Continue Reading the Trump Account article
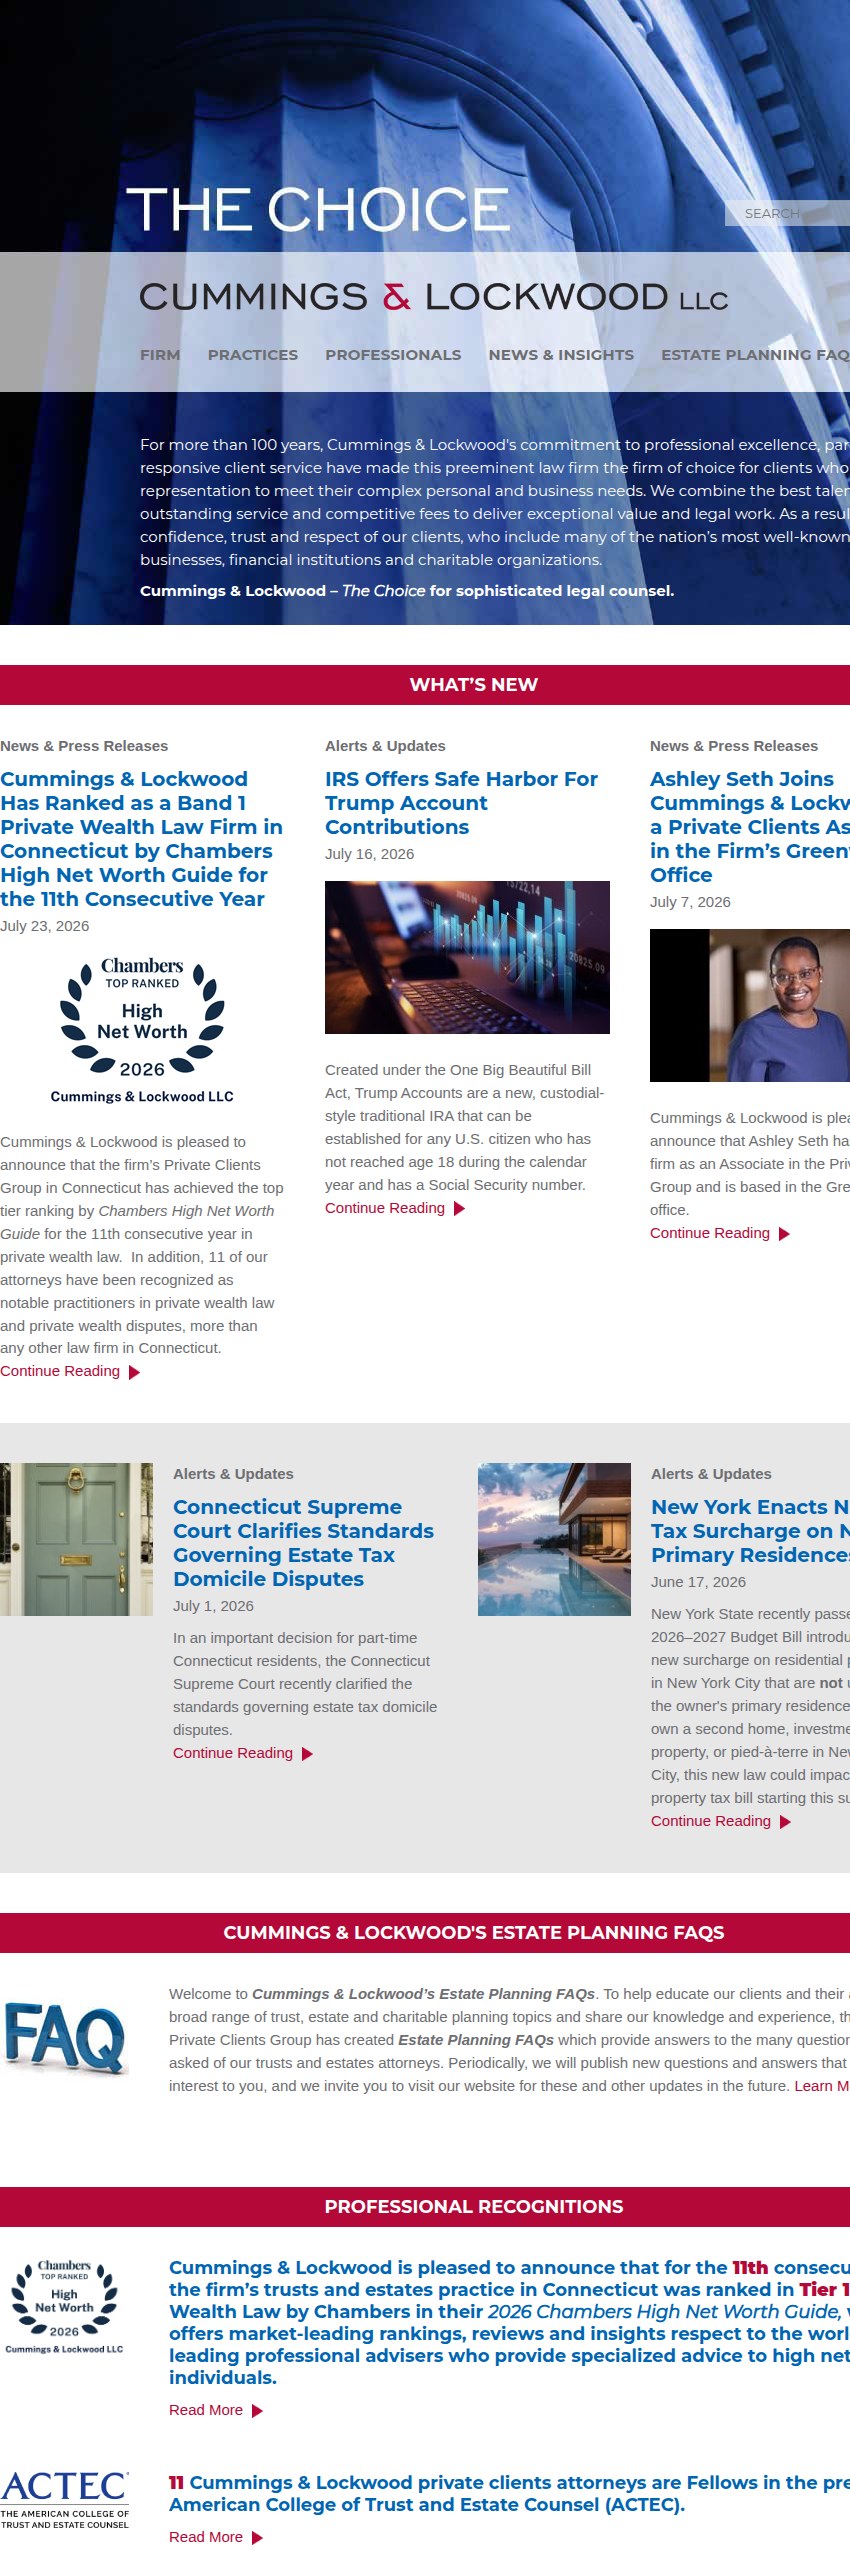The width and height of the screenshot is (850, 2550). point(385,1208)
